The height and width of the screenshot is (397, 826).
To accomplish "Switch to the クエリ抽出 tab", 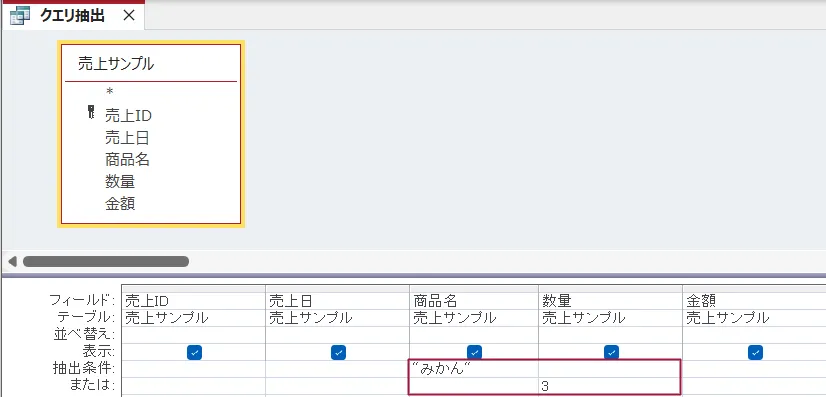I will 72,16.
